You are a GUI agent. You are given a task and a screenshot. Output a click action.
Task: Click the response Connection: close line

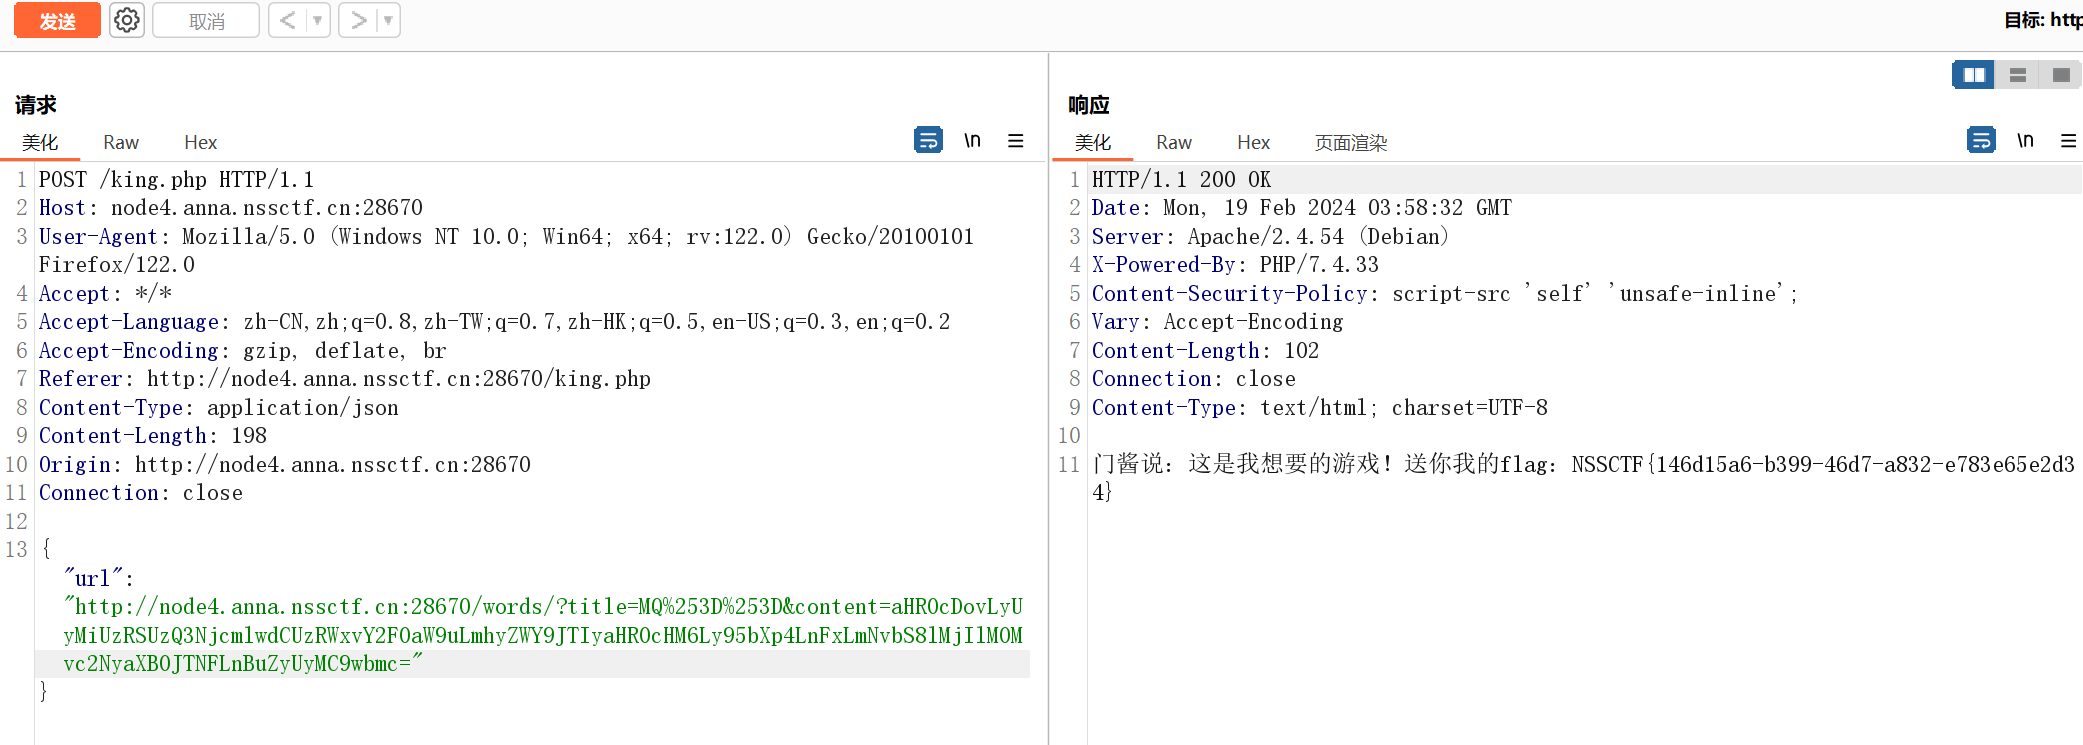pyautogui.click(x=1193, y=378)
